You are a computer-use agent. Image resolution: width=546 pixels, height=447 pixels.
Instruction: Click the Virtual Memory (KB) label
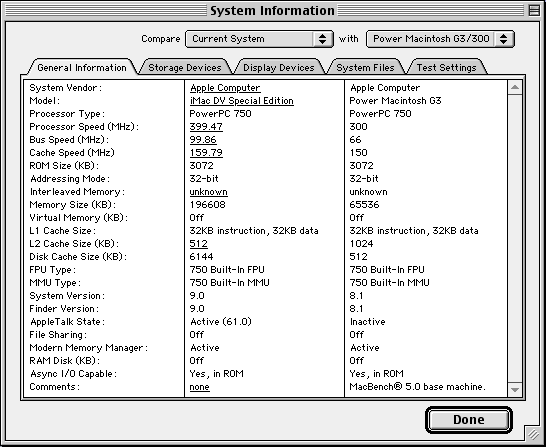[x=78, y=218]
